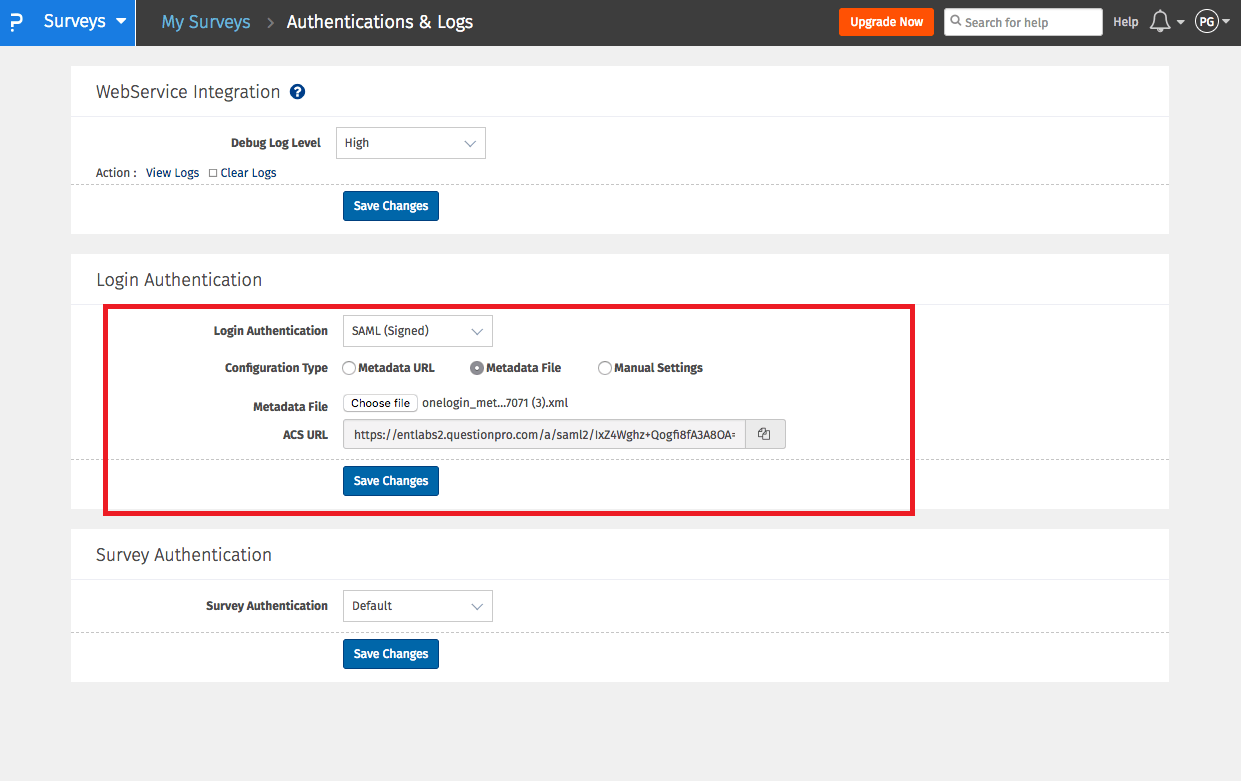Click the ACS URL text field
This screenshot has height=781, width=1241.
[544, 434]
